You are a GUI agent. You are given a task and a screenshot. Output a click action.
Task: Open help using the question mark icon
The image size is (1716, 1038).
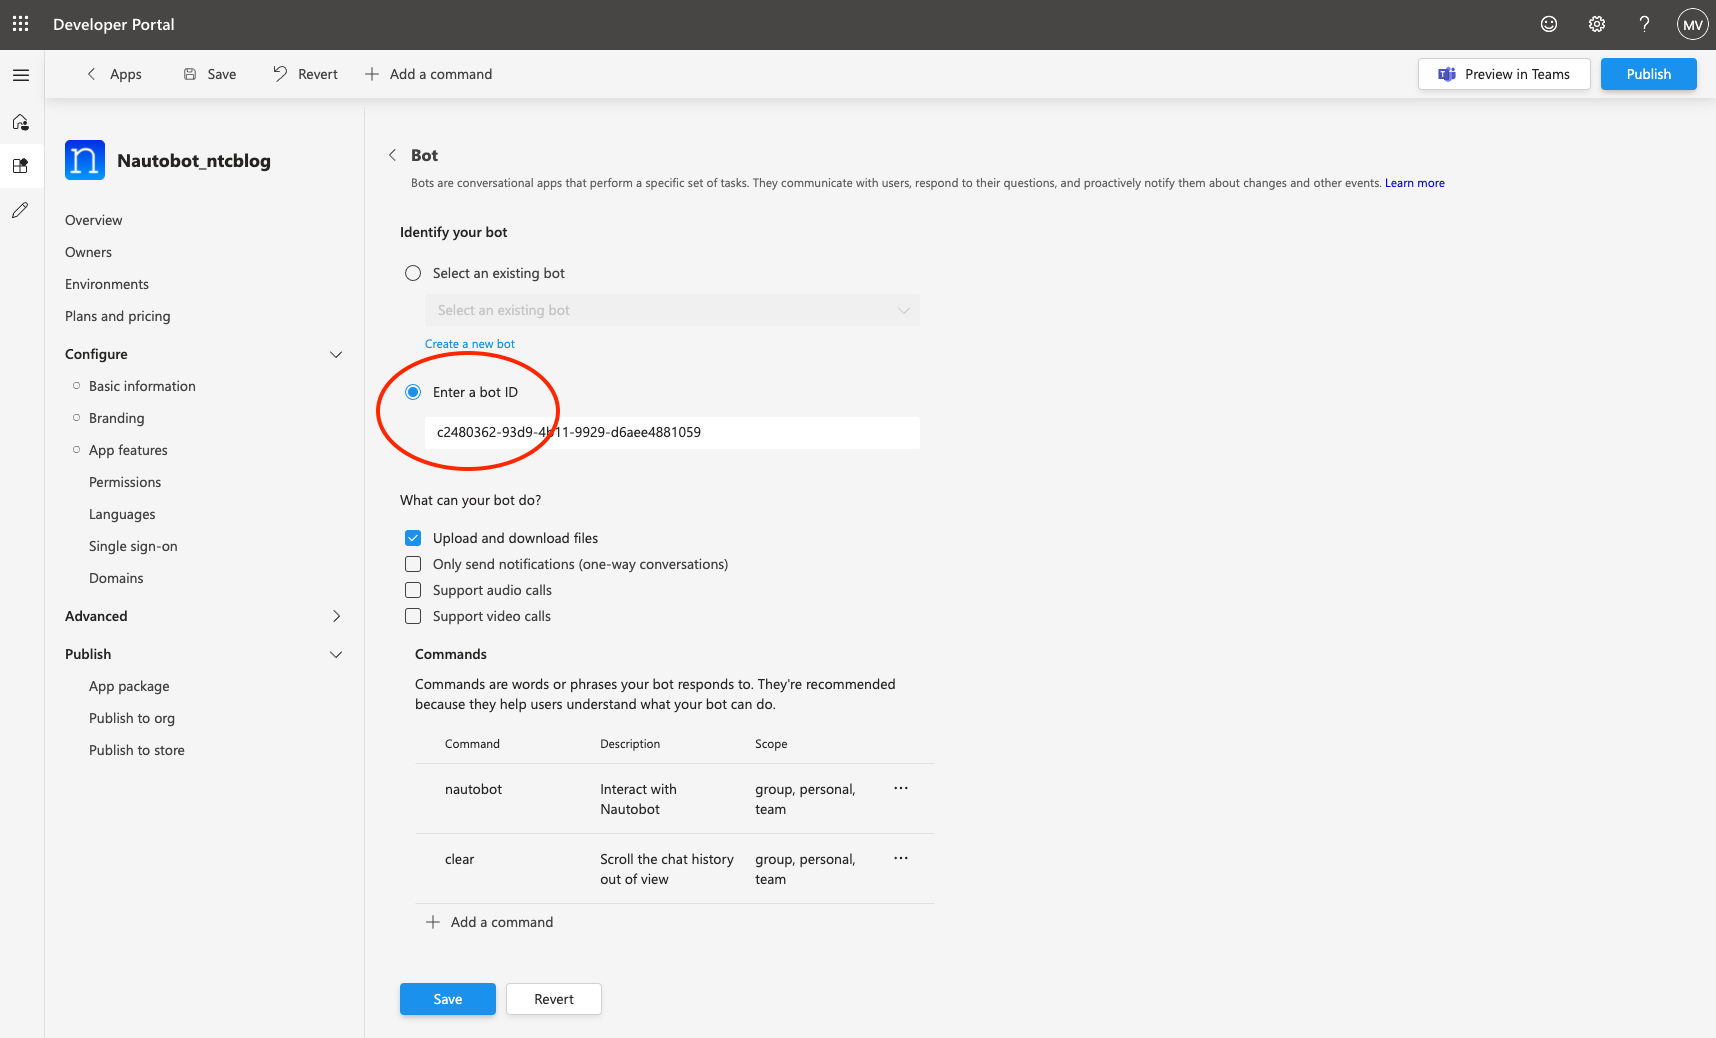(x=1644, y=24)
